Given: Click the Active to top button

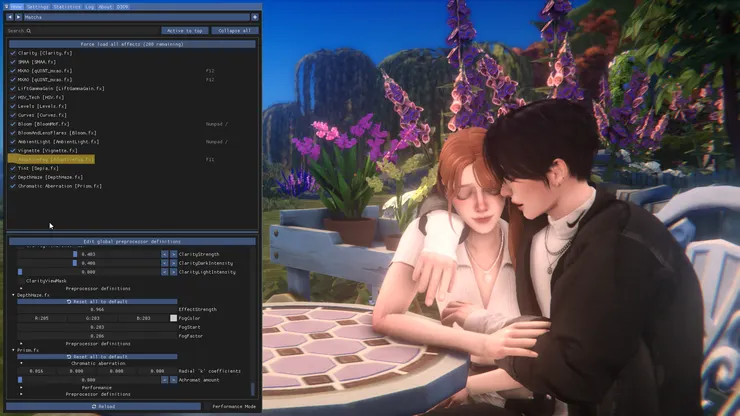Looking at the screenshot, I should coord(185,31).
